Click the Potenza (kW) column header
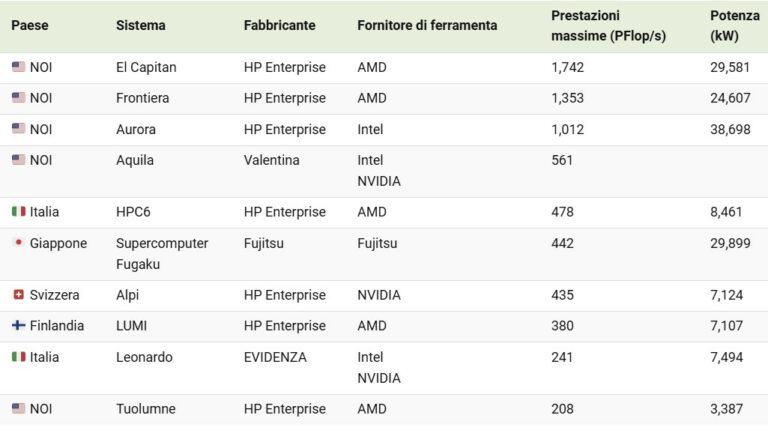 tap(735, 25)
